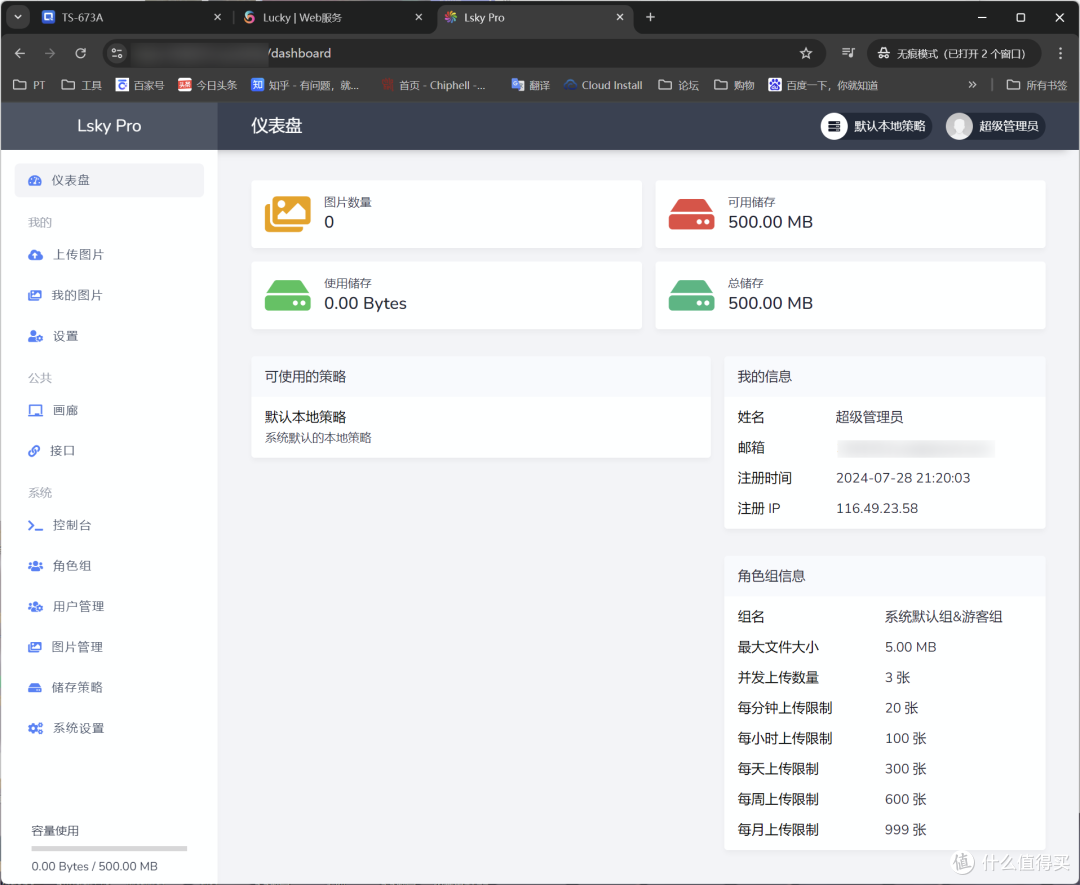Open the 仪表盘 dashboard sidebar item

pyautogui.click(x=109, y=180)
